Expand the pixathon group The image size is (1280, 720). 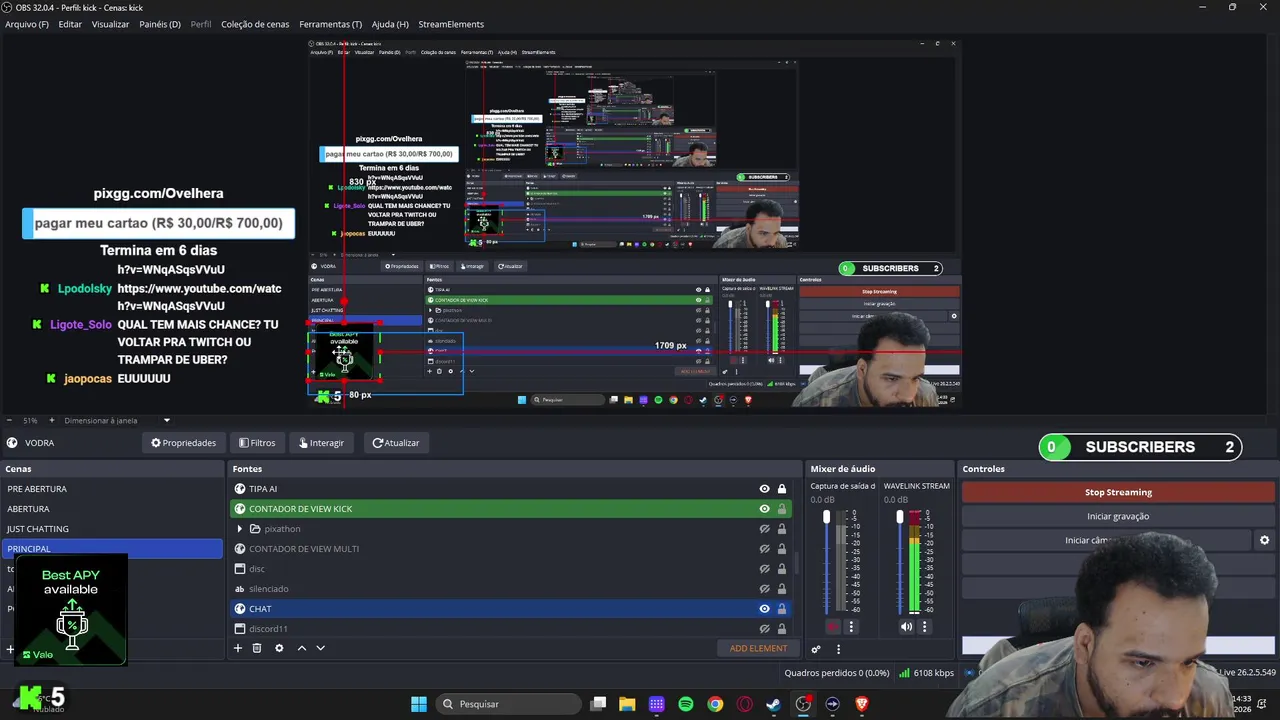tap(239, 529)
